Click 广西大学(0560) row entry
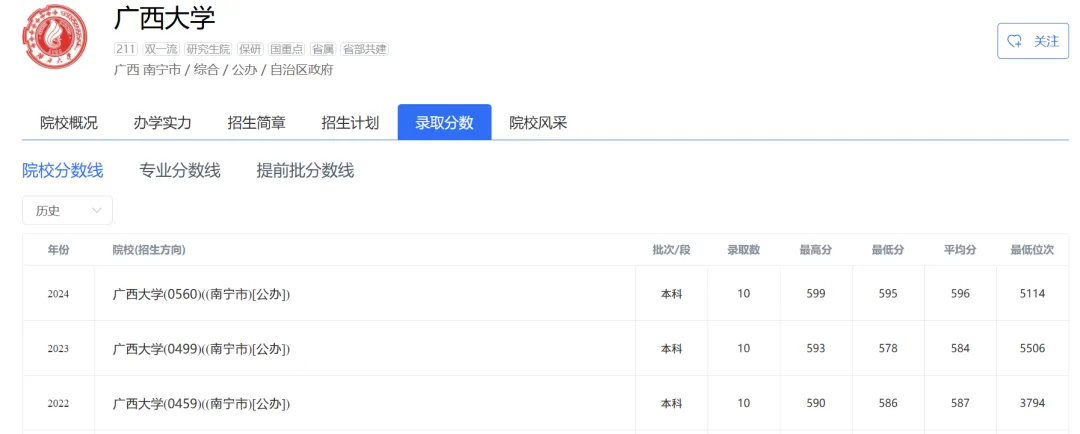 pyautogui.click(x=202, y=293)
